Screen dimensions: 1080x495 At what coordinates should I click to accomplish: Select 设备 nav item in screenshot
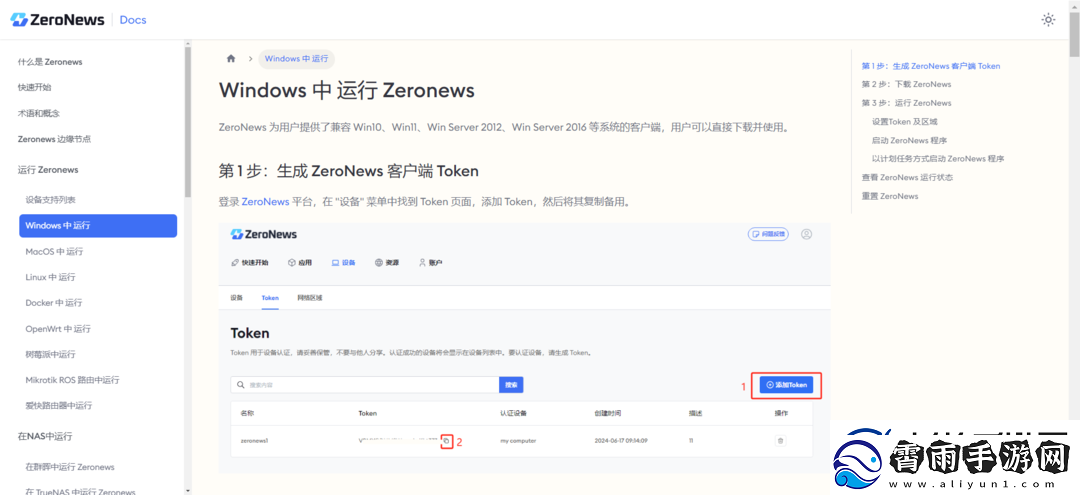click(344, 263)
